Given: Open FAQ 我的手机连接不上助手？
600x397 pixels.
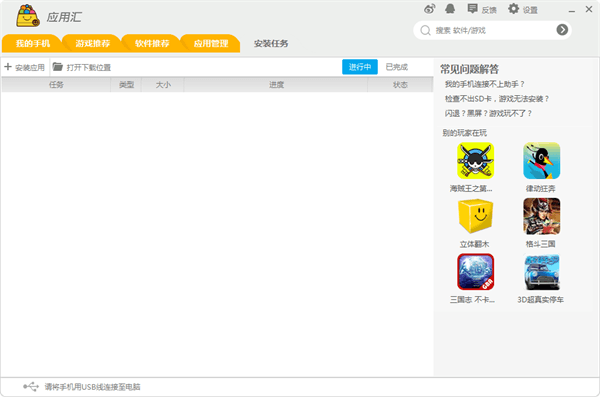Looking at the screenshot, I should (484, 84).
